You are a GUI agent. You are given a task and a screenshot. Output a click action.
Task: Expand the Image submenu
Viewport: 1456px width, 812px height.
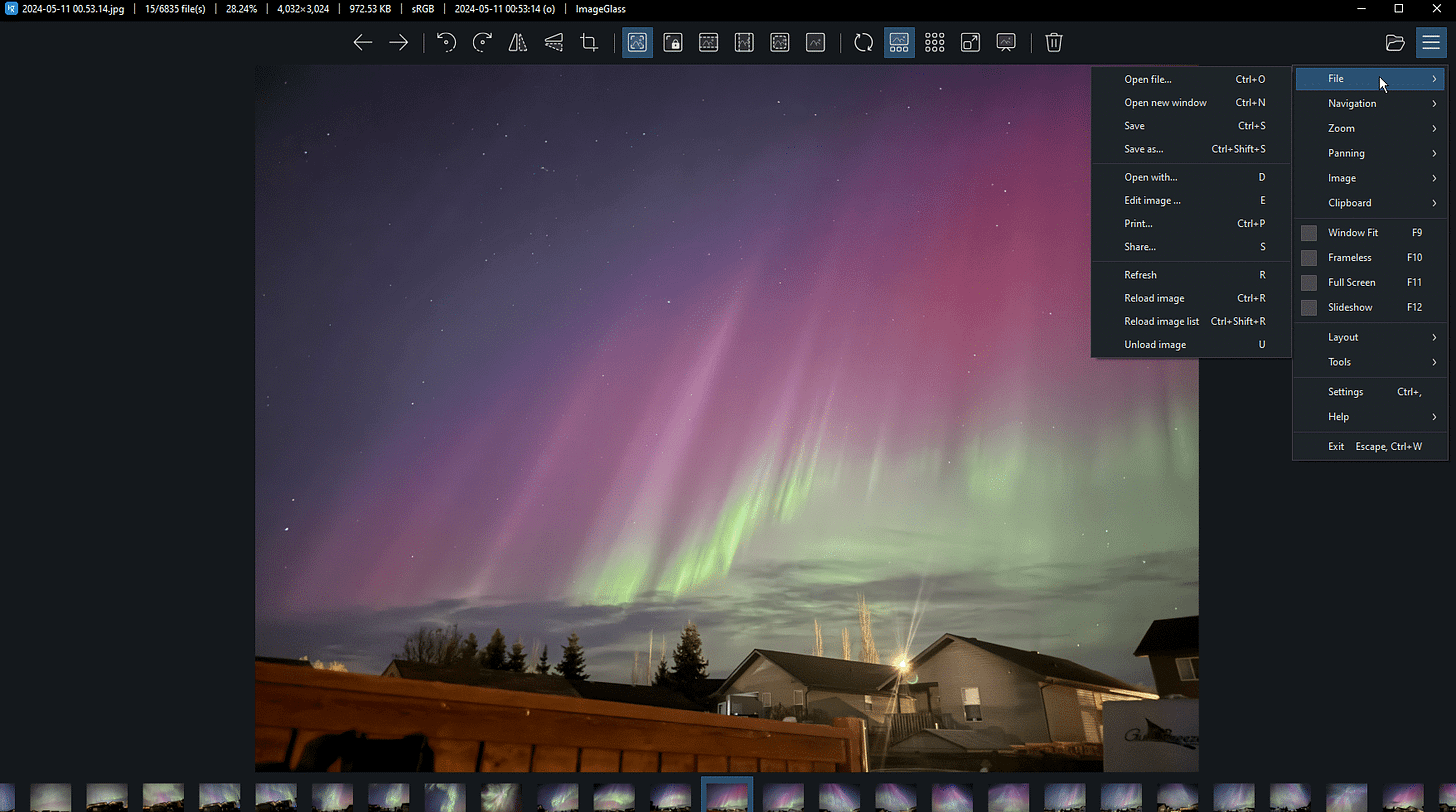point(1370,178)
